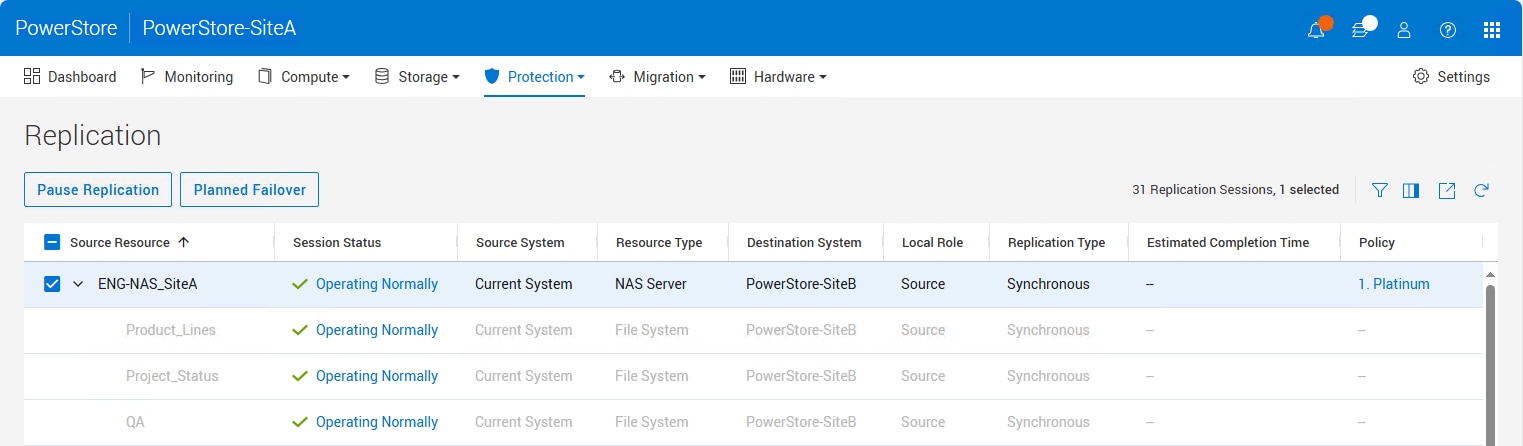This screenshot has height=446, width=1523.
Task: Open the 1. Platinum policy link
Action: (1393, 284)
